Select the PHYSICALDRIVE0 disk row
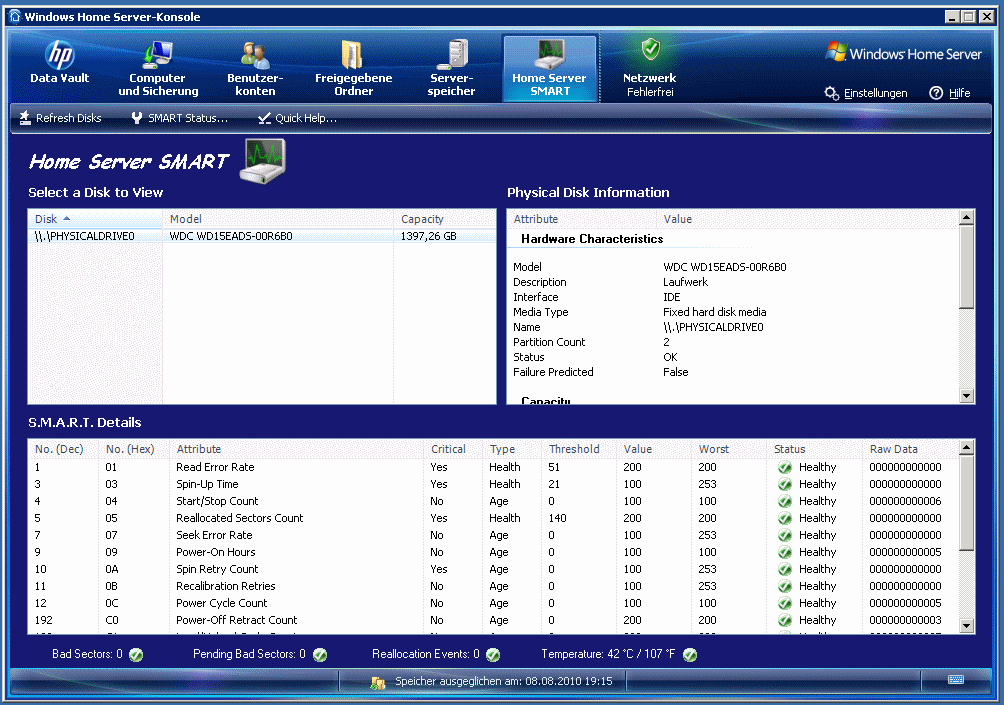The image size is (1004, 705). (x=262, y=236)
